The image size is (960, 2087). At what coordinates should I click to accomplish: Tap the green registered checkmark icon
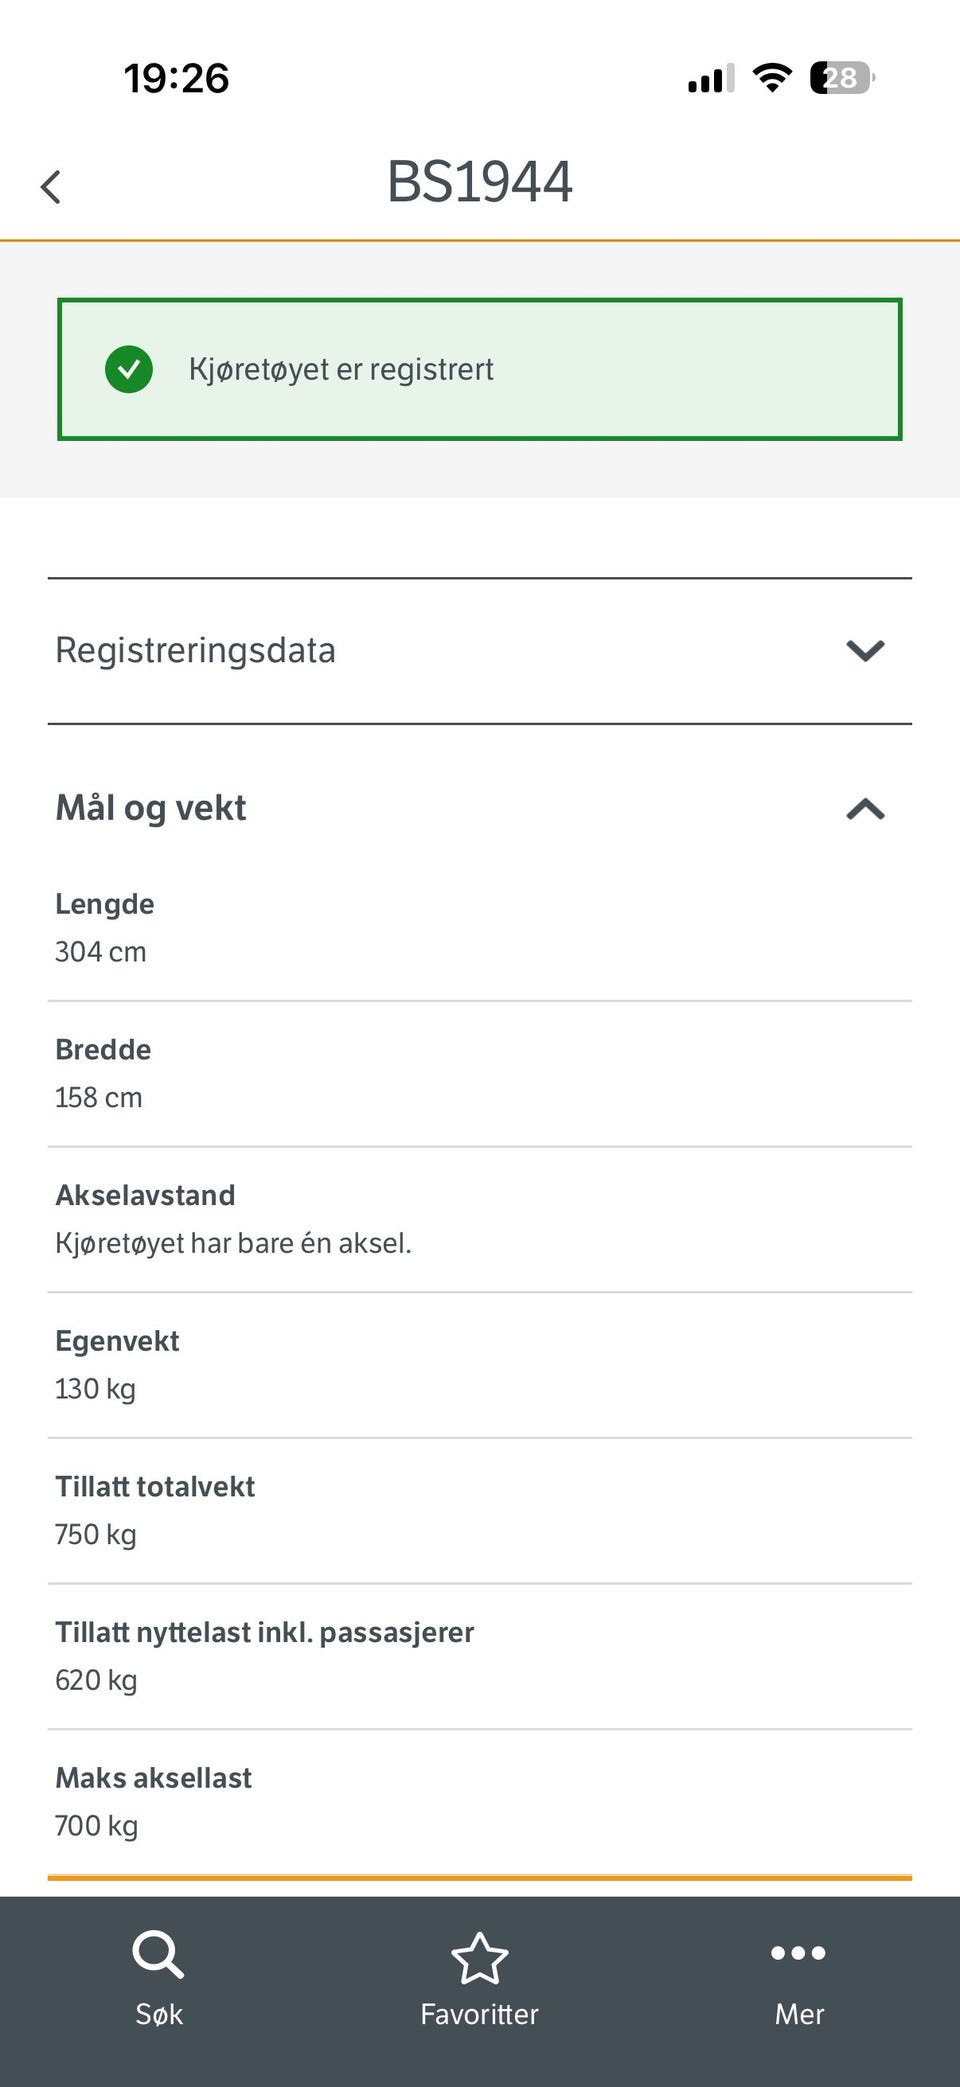pyautogui.click(x=129, y=370)
